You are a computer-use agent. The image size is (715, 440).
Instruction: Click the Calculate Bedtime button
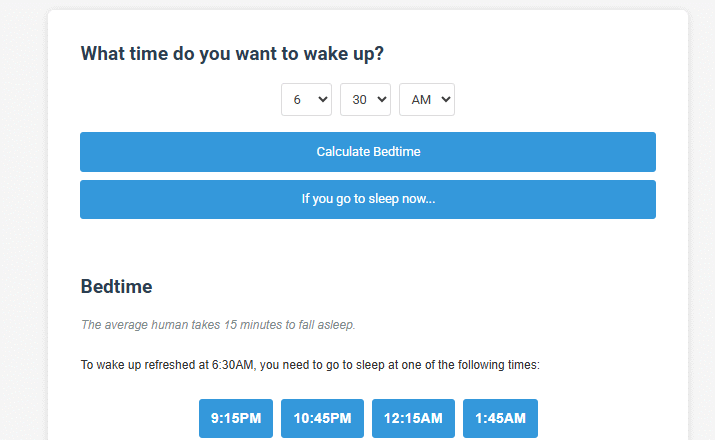tap(368, 152)
